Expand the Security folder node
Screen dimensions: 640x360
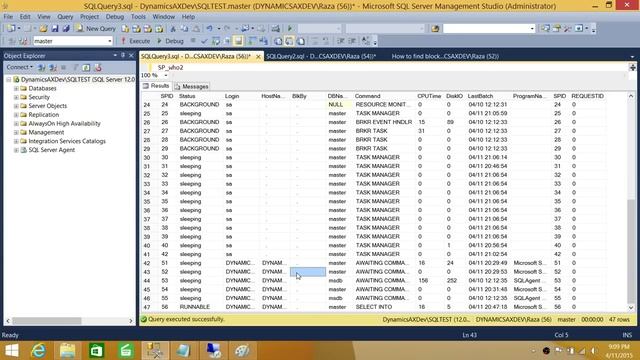tap(16, 97)
